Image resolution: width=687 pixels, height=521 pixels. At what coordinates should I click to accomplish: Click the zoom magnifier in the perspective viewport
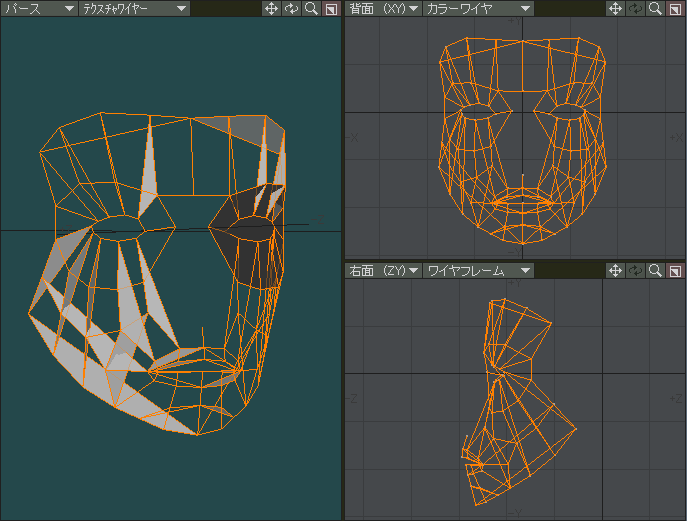click(x=311, y=8)
